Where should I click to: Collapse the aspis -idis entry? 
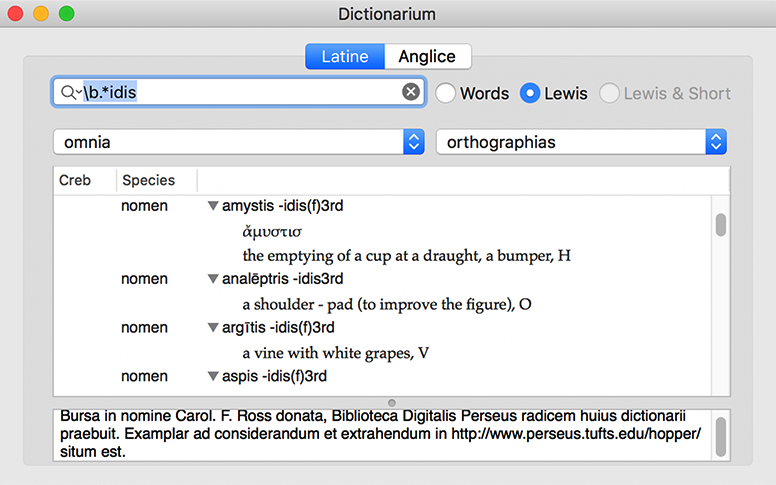pos(213,376)
